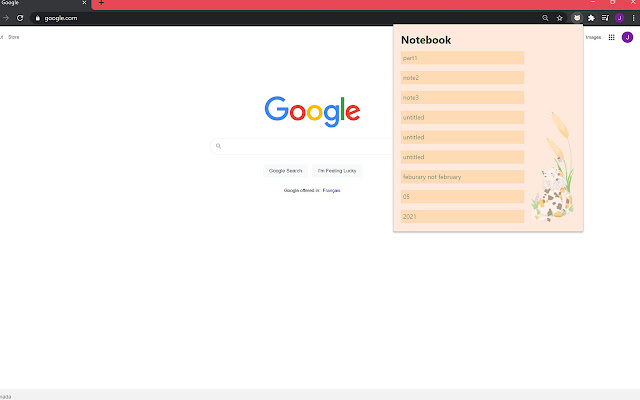Open the Chrome three-dot menu
Screen dimensions: 640x400
pos(633,18)
